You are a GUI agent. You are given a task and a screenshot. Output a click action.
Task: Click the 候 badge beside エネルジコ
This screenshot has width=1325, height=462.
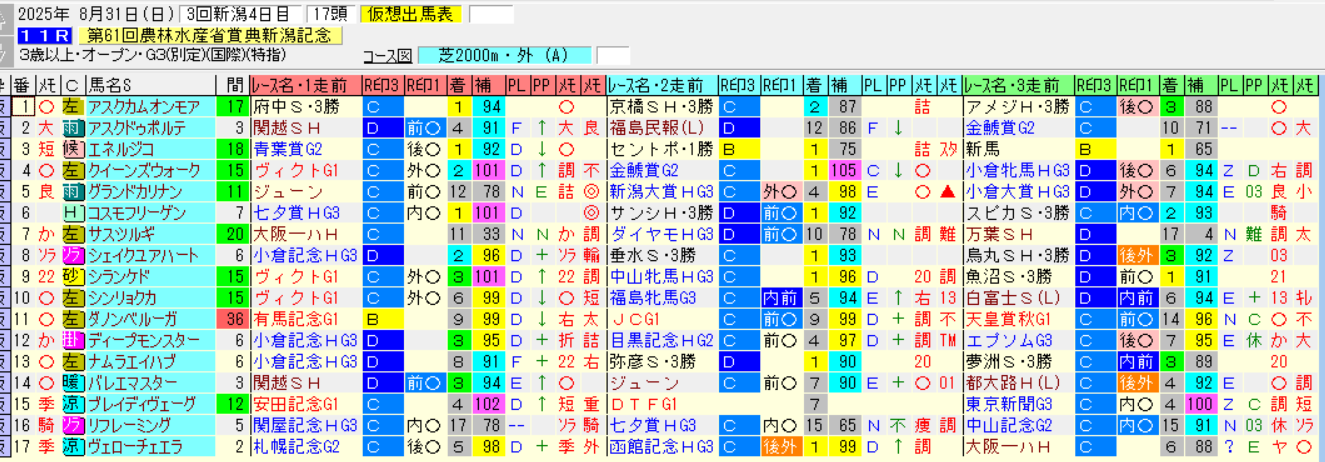[x=73, y=149]
